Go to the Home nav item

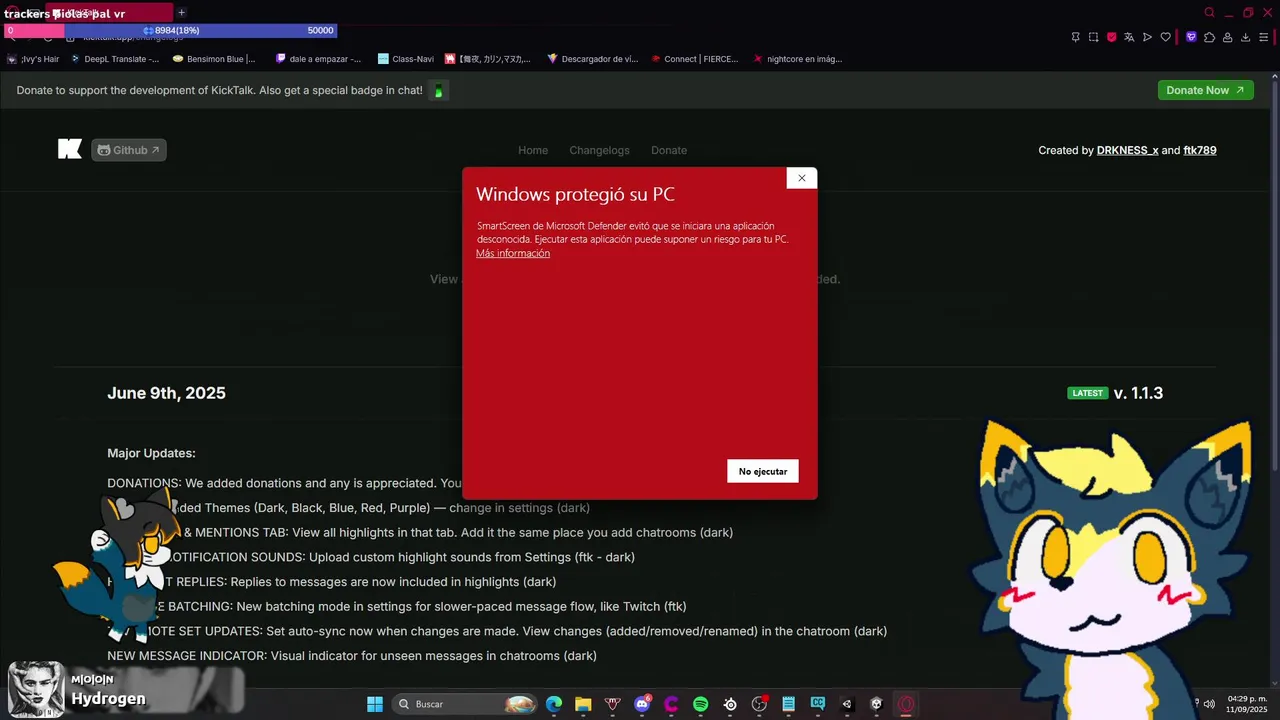[533, 150]
